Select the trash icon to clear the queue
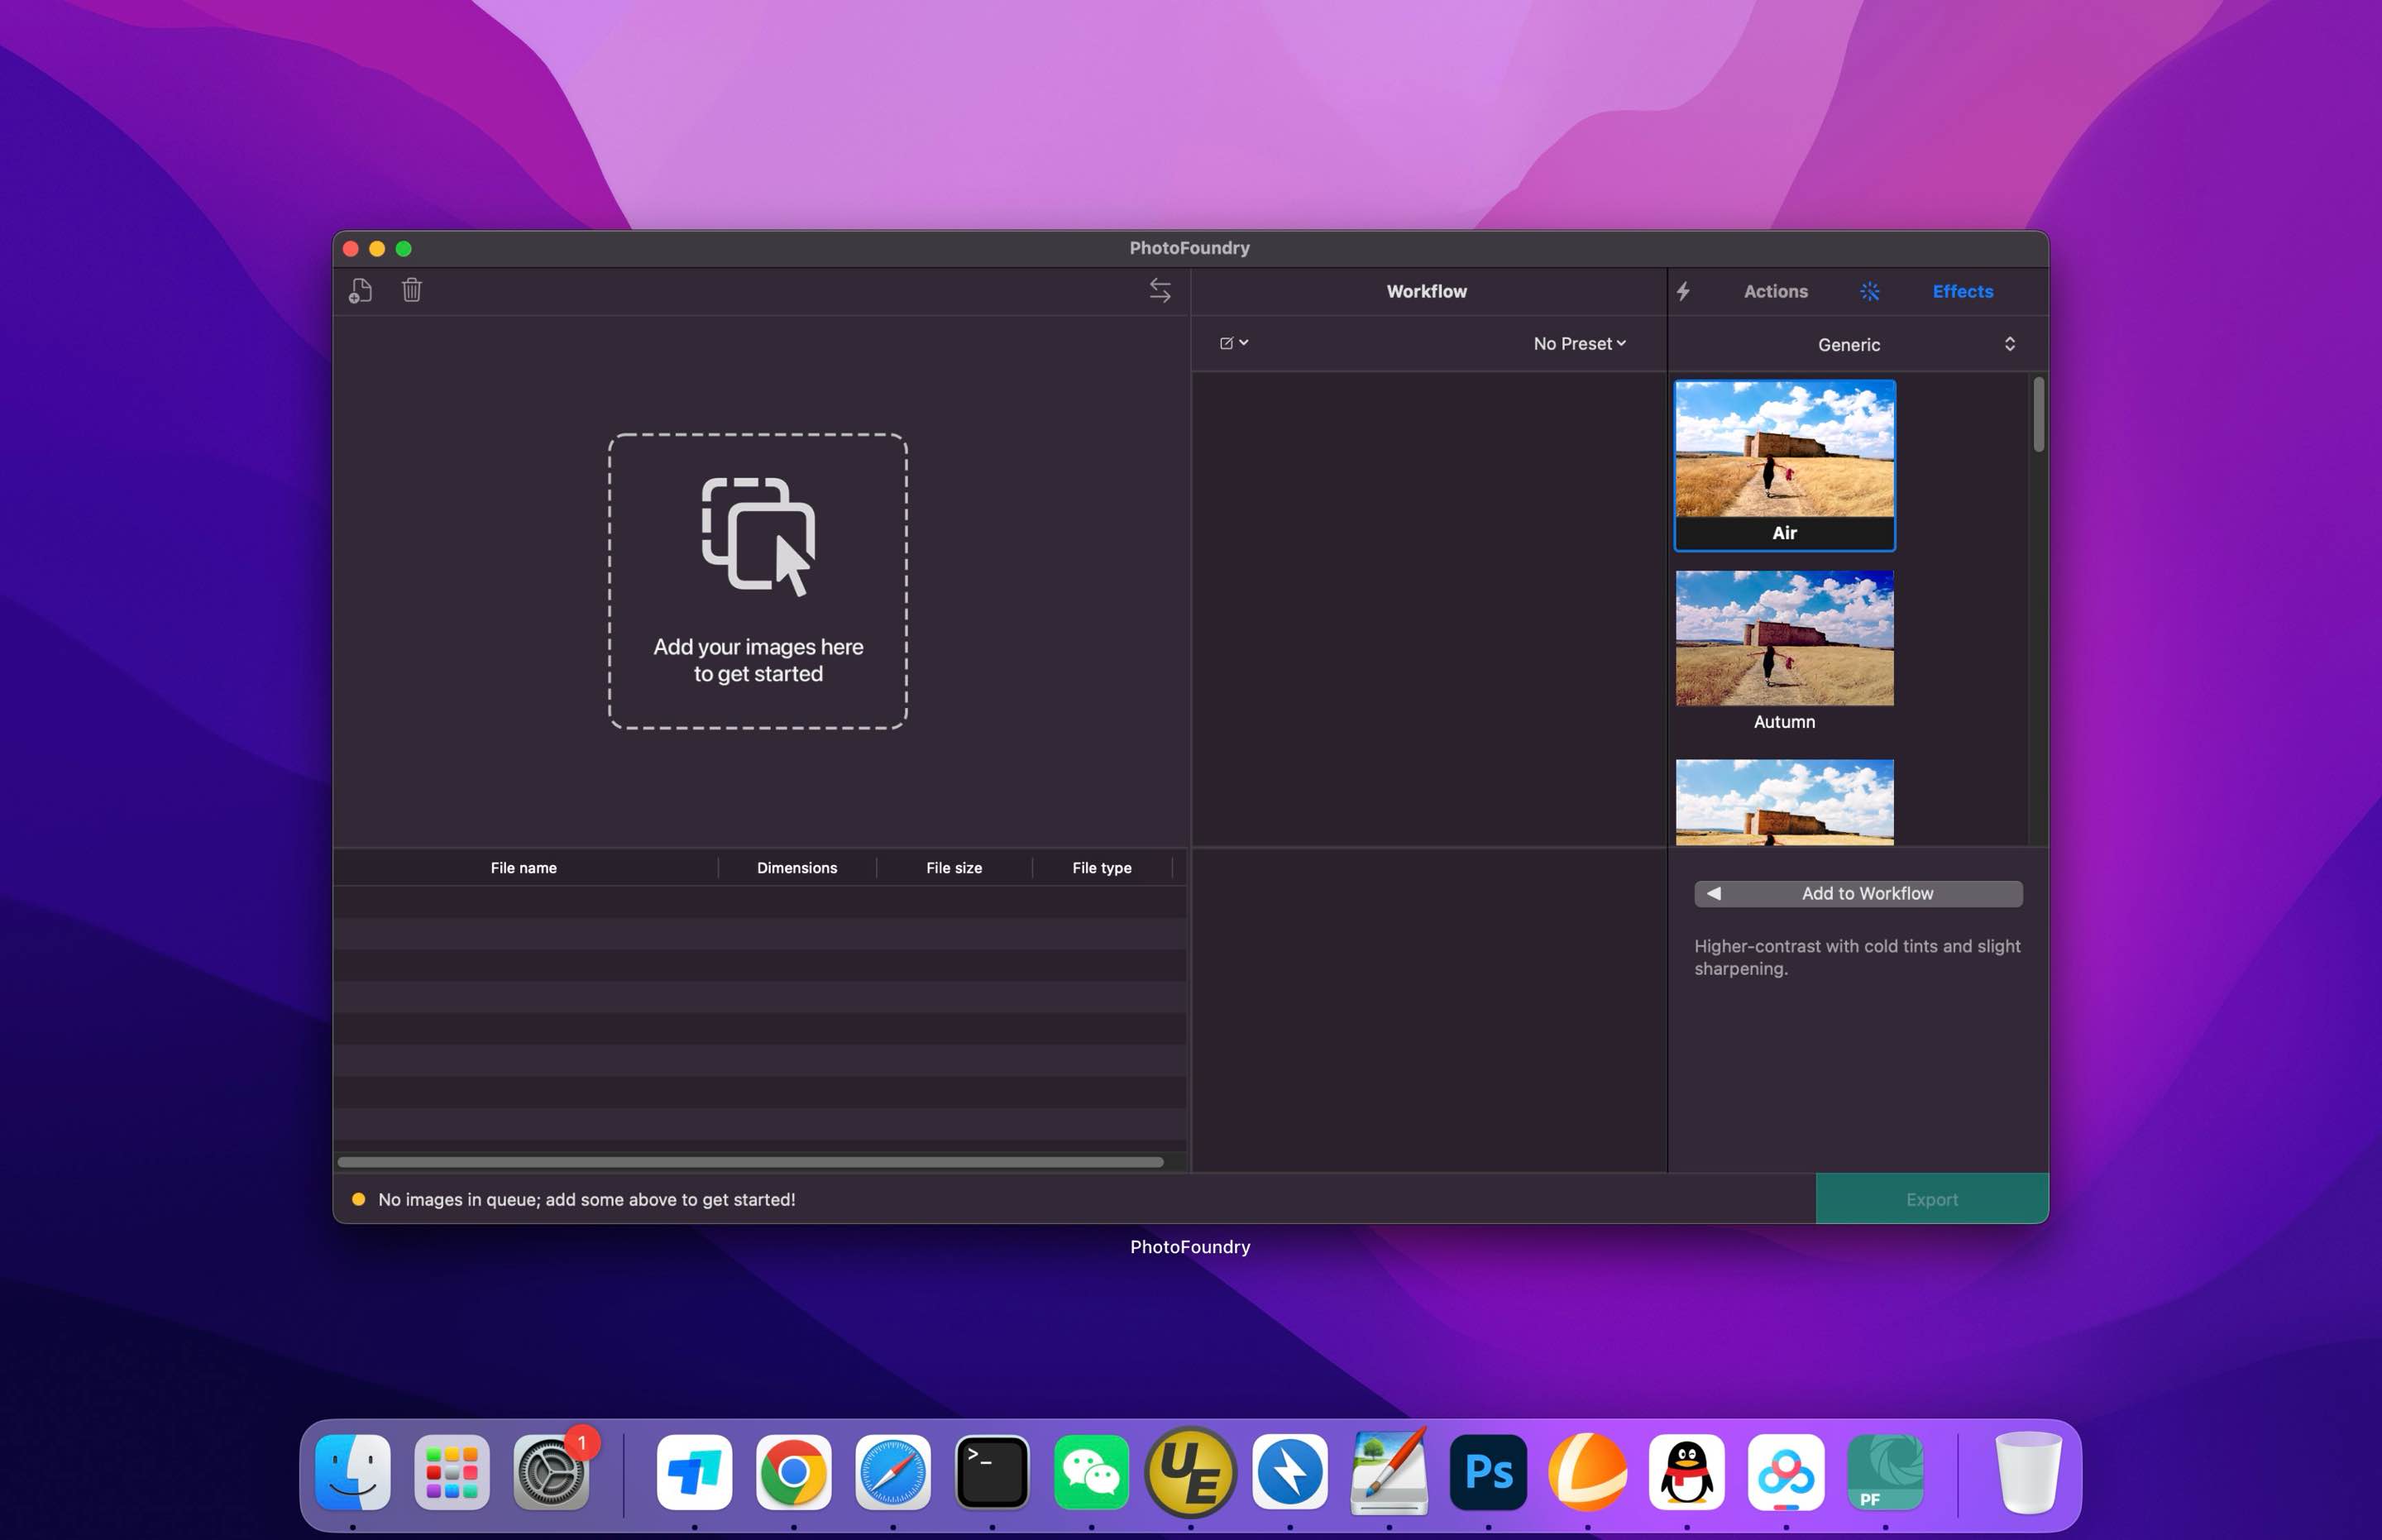Screen dimensions: 2382x1540 [x=412, y=290]
